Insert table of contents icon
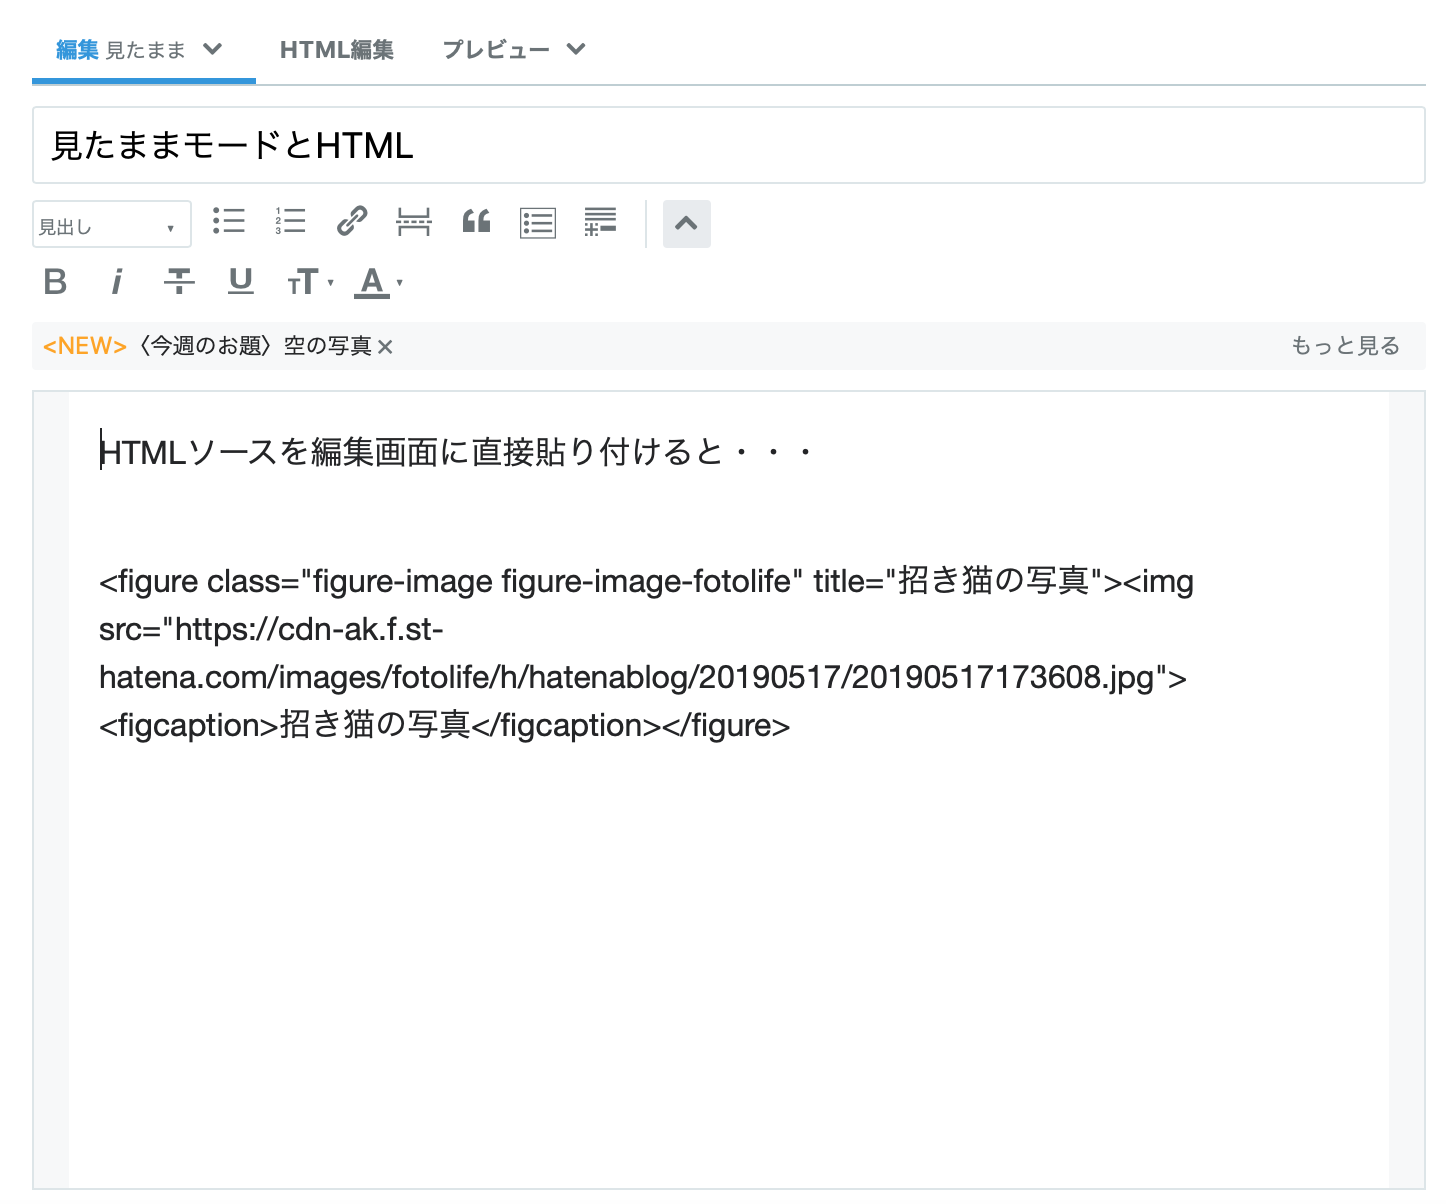This screenshot has width=1446, height=1204. coord(538,223)
